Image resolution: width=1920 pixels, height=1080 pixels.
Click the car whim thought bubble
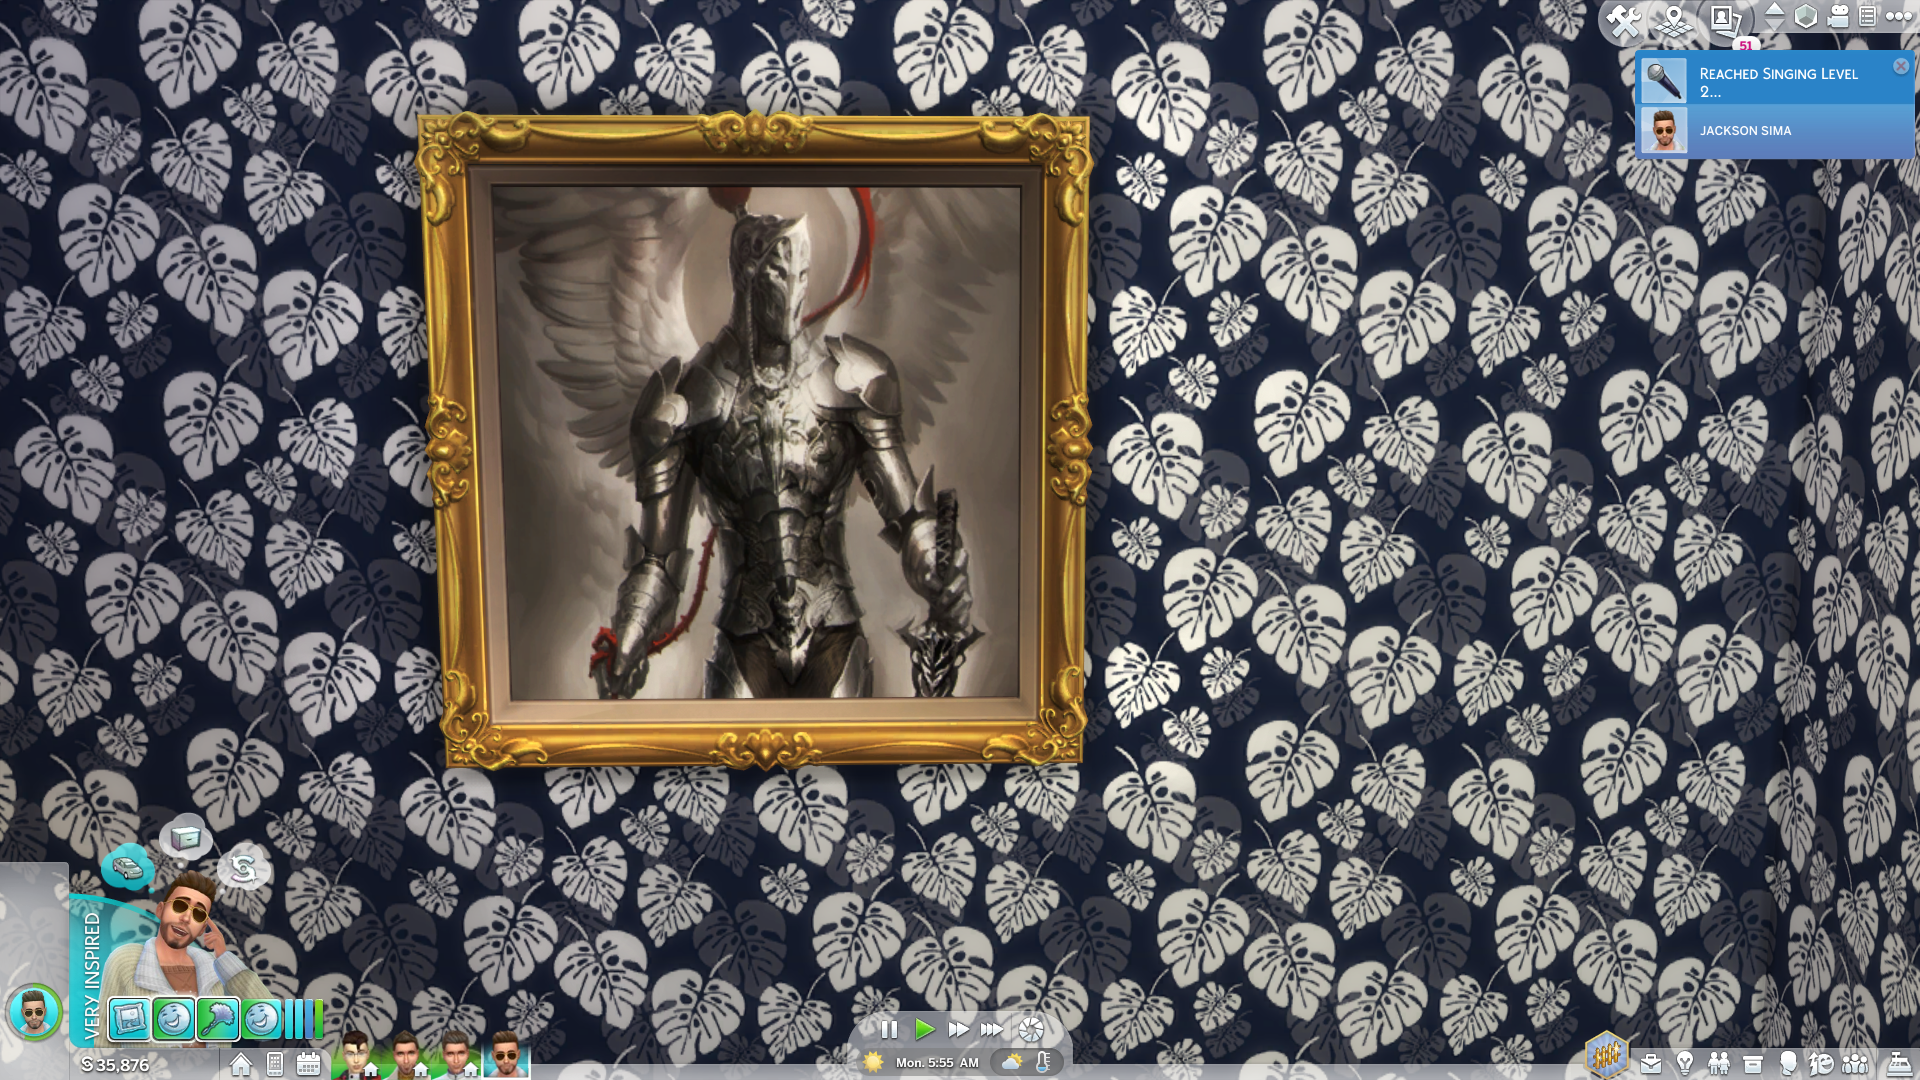pos(127,866)
